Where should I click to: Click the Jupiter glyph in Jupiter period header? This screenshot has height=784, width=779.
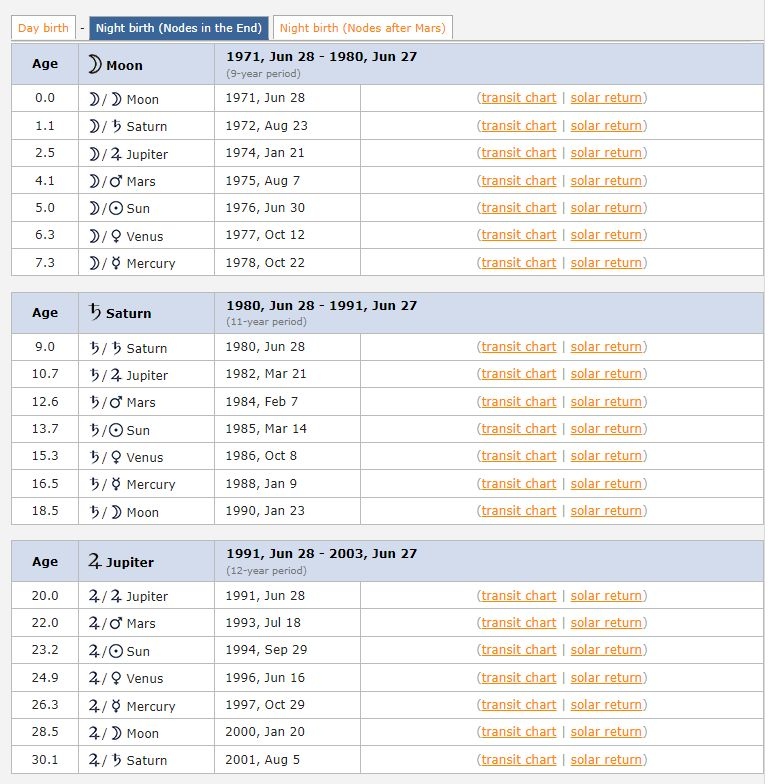pos(95,561)
